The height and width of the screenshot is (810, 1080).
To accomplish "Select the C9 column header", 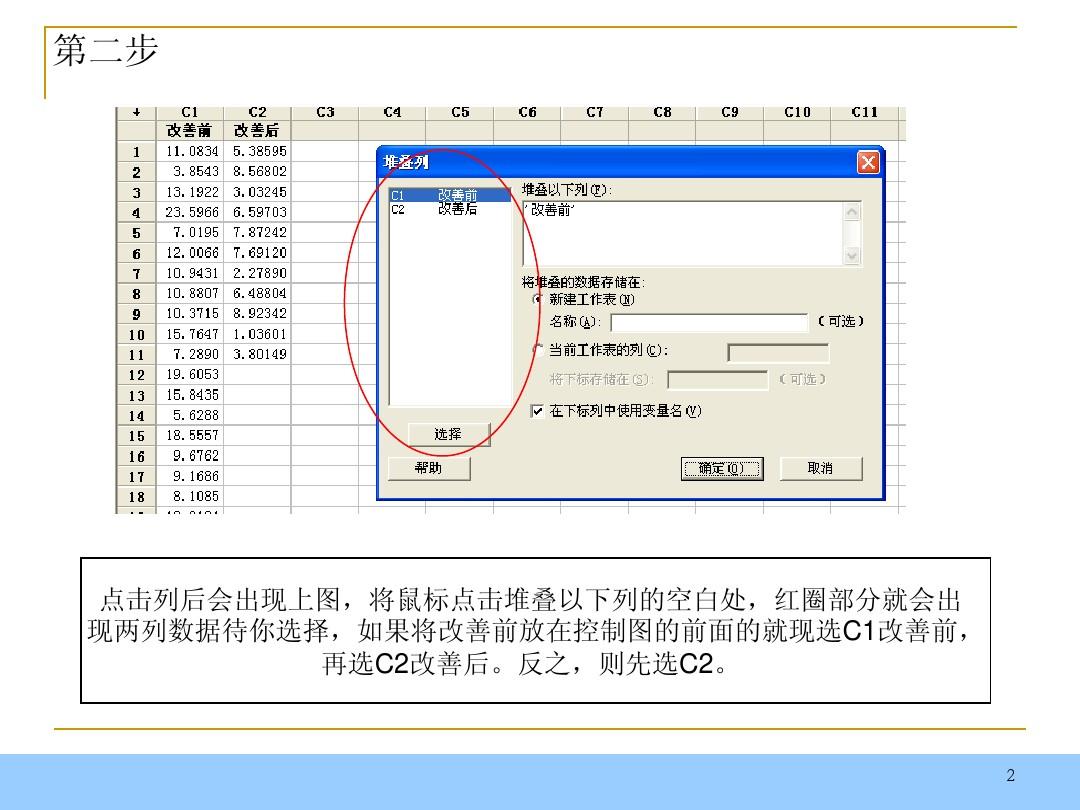I will (730, 112).
